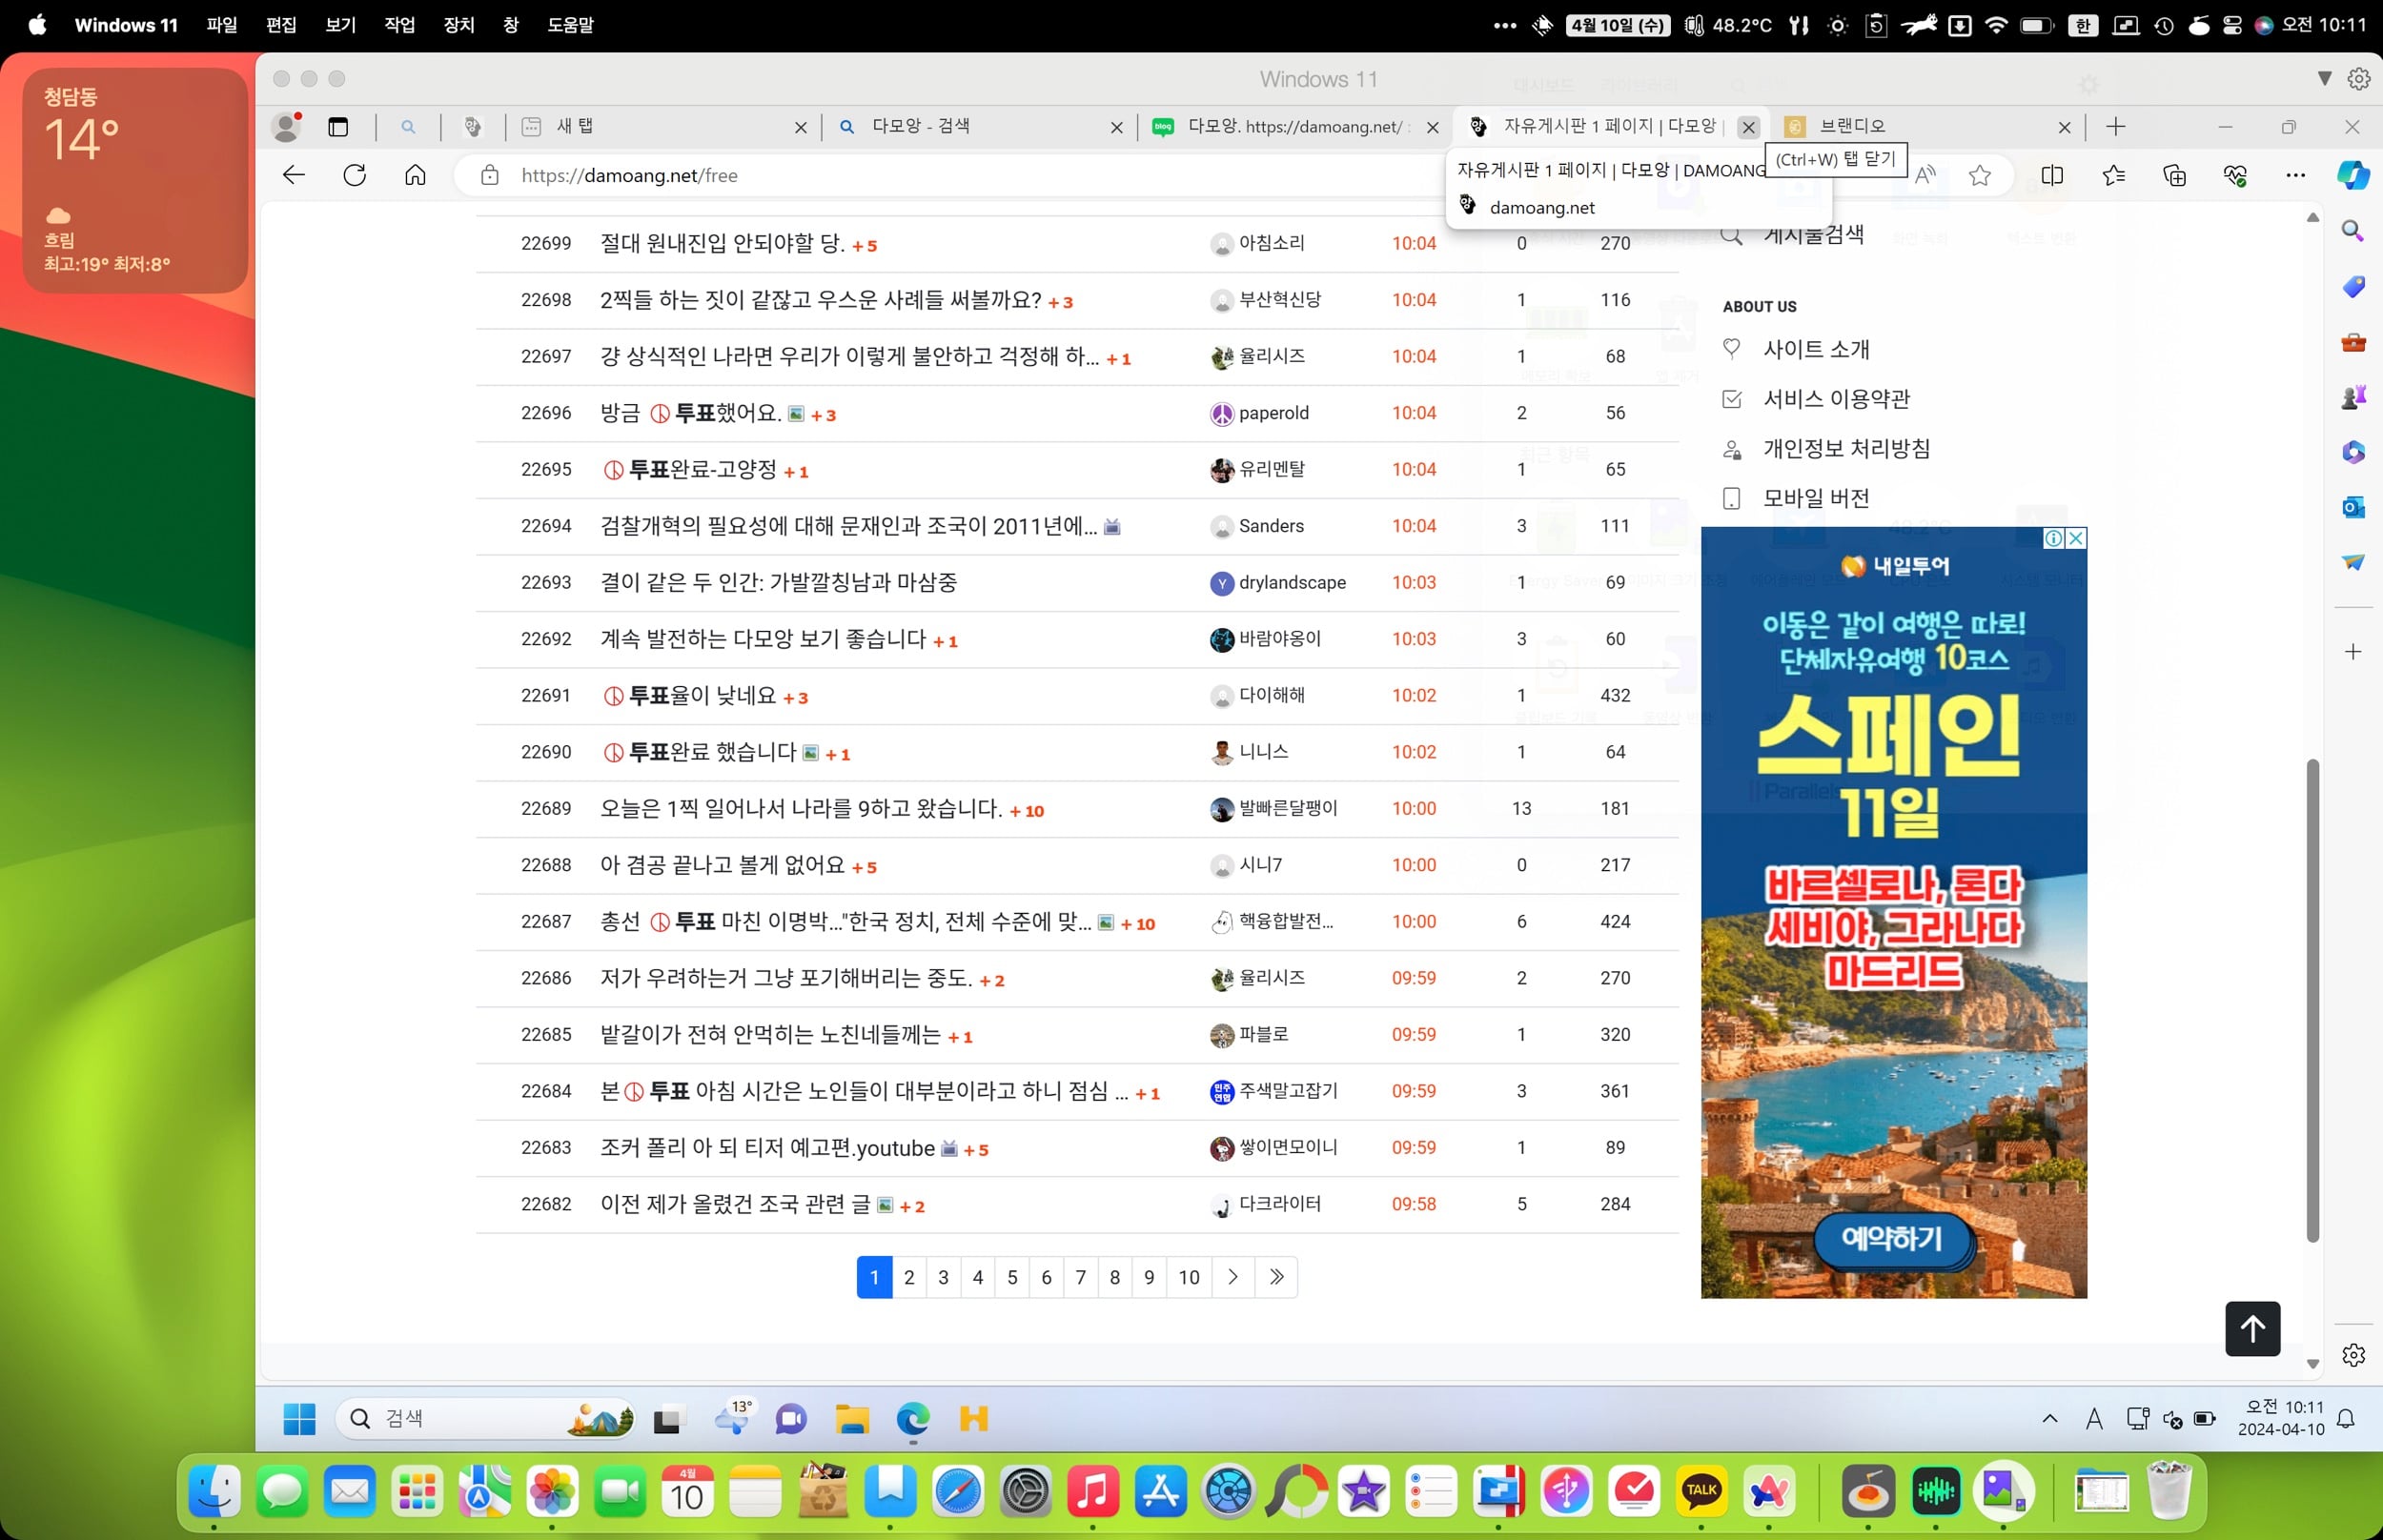Switch to the 브랜디오 tab
2383x1540 pixels.
1927,127
